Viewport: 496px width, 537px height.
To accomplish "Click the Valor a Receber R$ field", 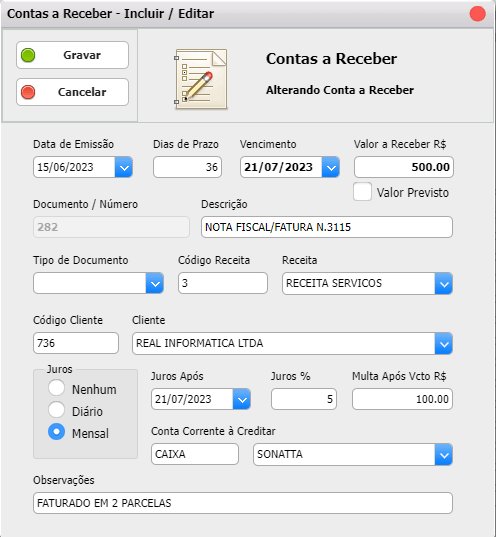I will pos(404,167).
